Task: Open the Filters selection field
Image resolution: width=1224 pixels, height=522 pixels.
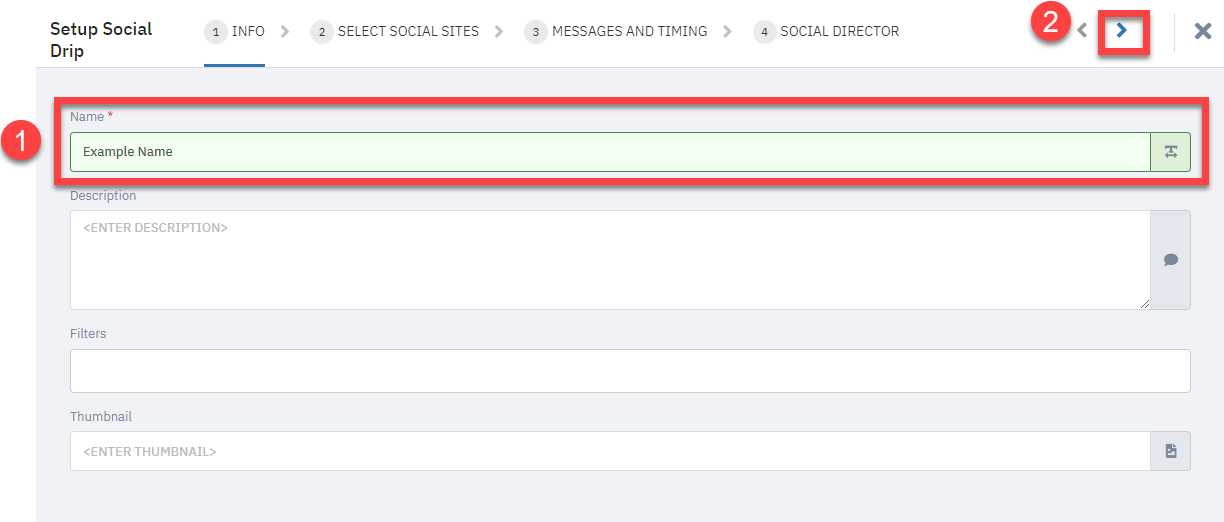Action: [630, 371]
